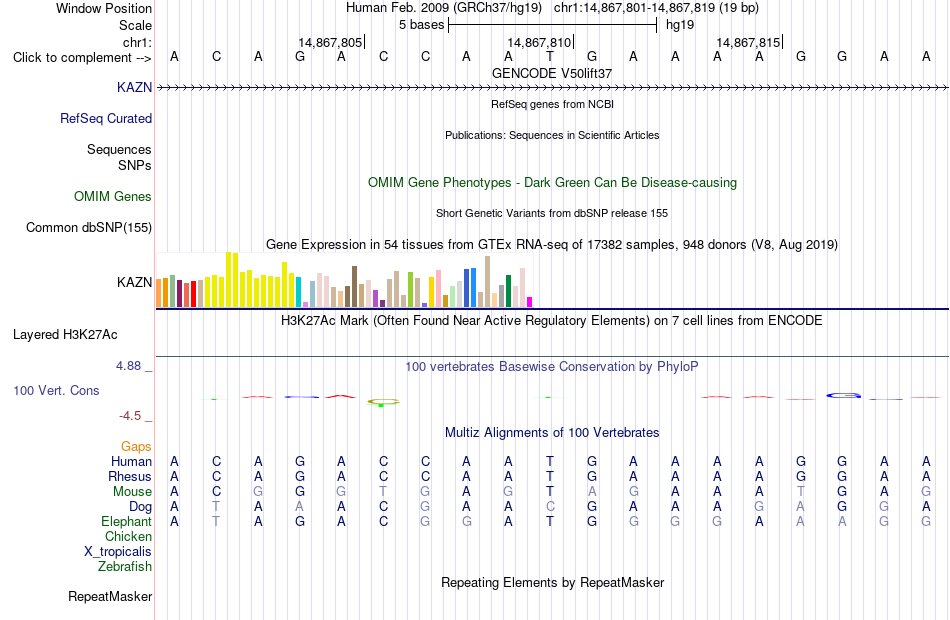
Task: Click the olive-colored PhyloP conservation mark
Action: (x=383, y=402)
